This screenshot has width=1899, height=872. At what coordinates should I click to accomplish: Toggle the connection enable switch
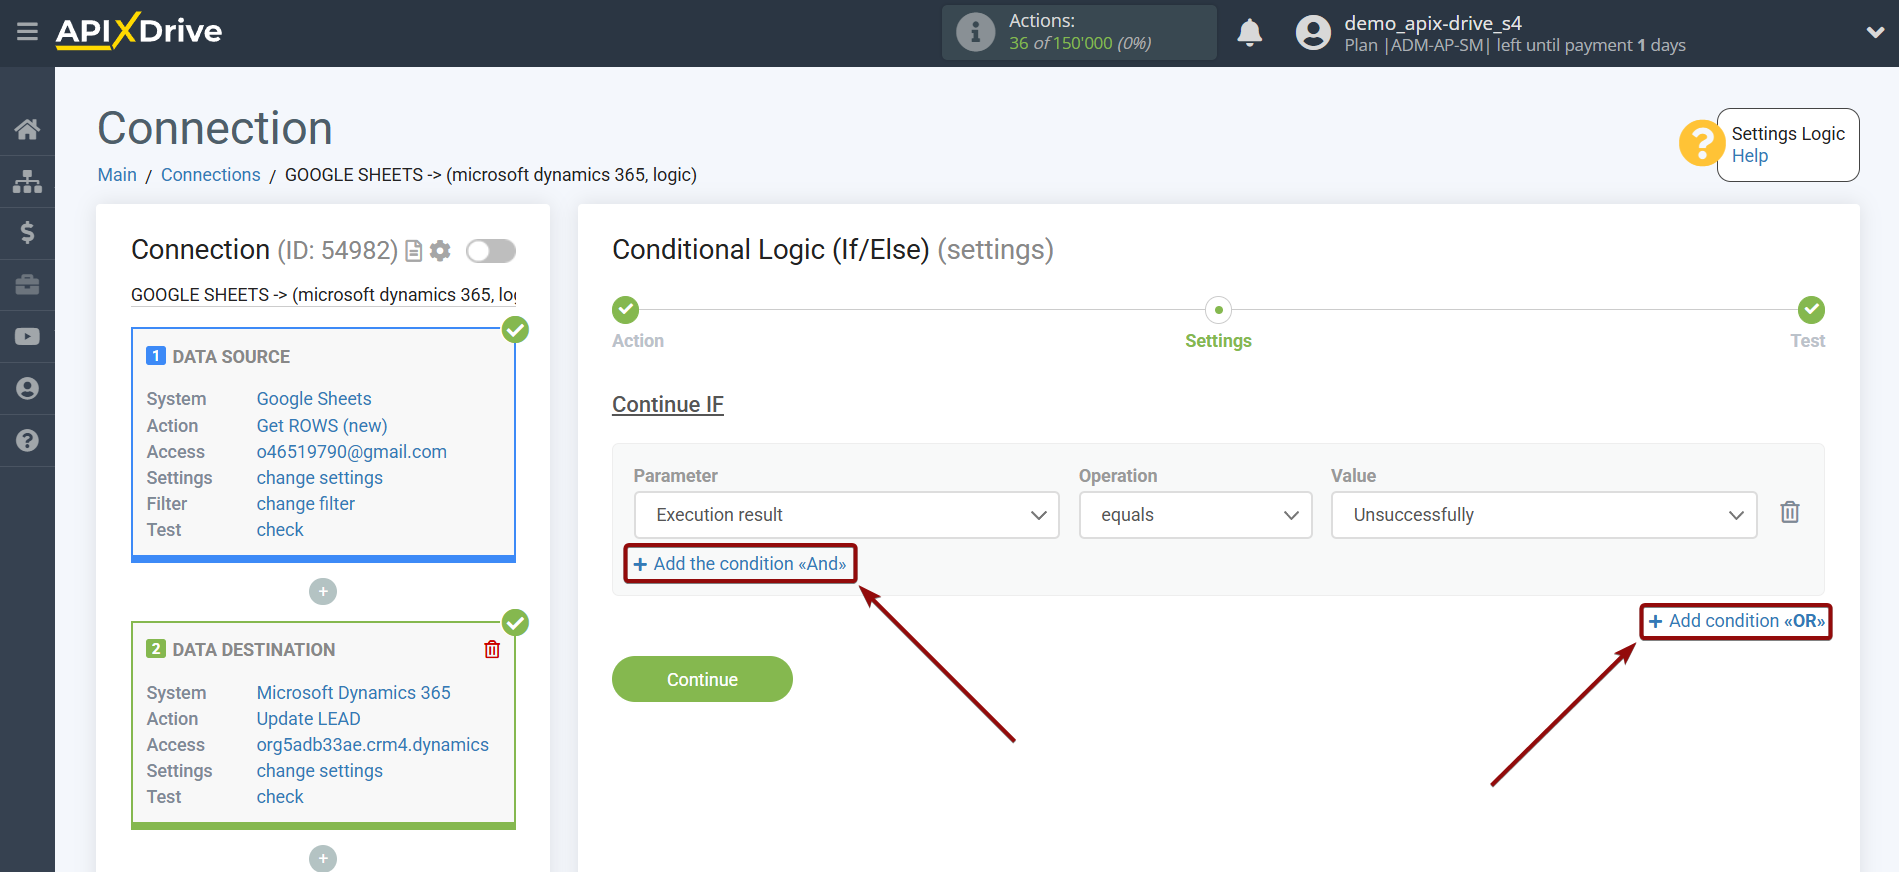tap(491, 251)
